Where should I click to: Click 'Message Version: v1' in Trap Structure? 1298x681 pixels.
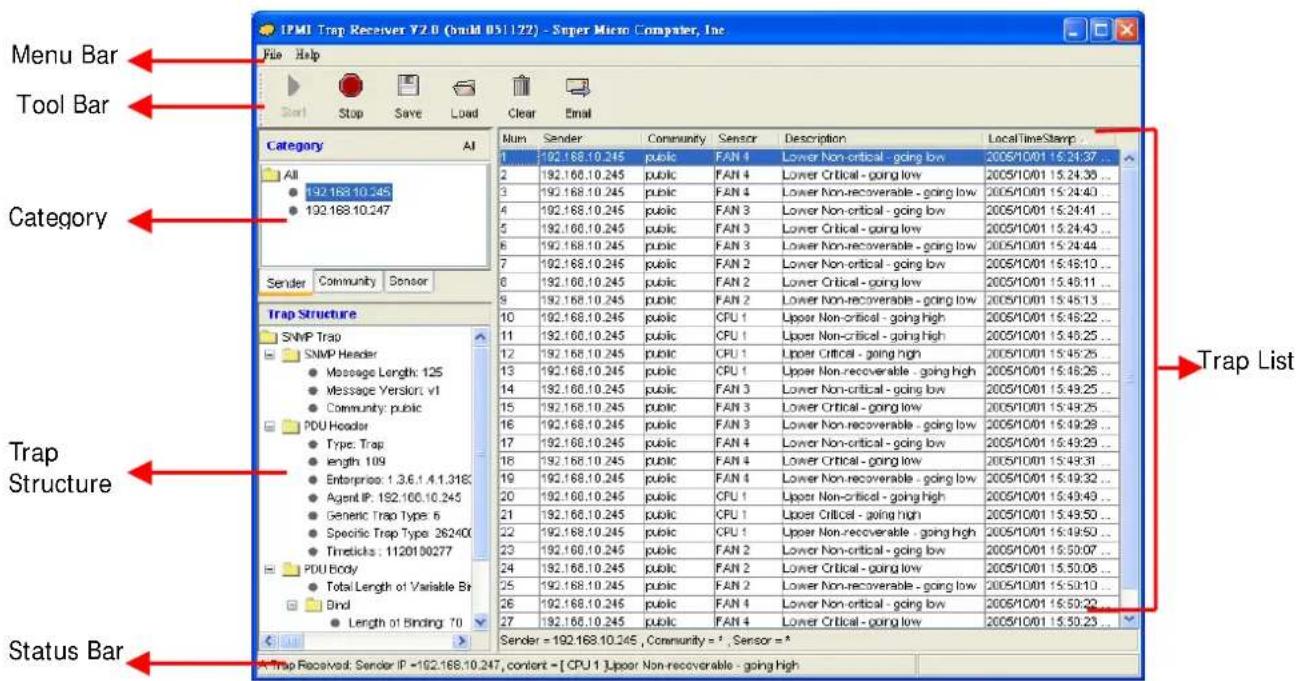pos(383,390)
